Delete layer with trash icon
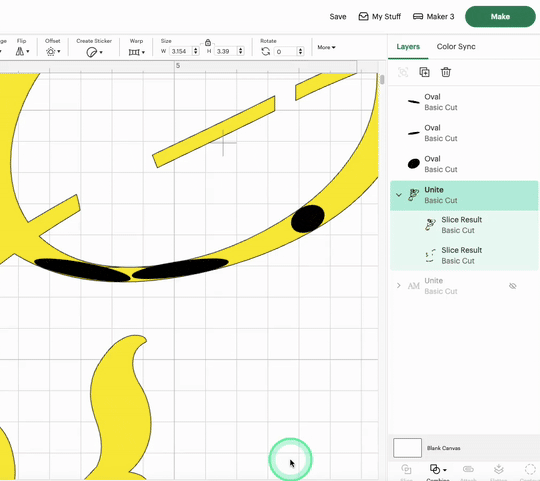This screenshot has height=481, width=540. 446,72
